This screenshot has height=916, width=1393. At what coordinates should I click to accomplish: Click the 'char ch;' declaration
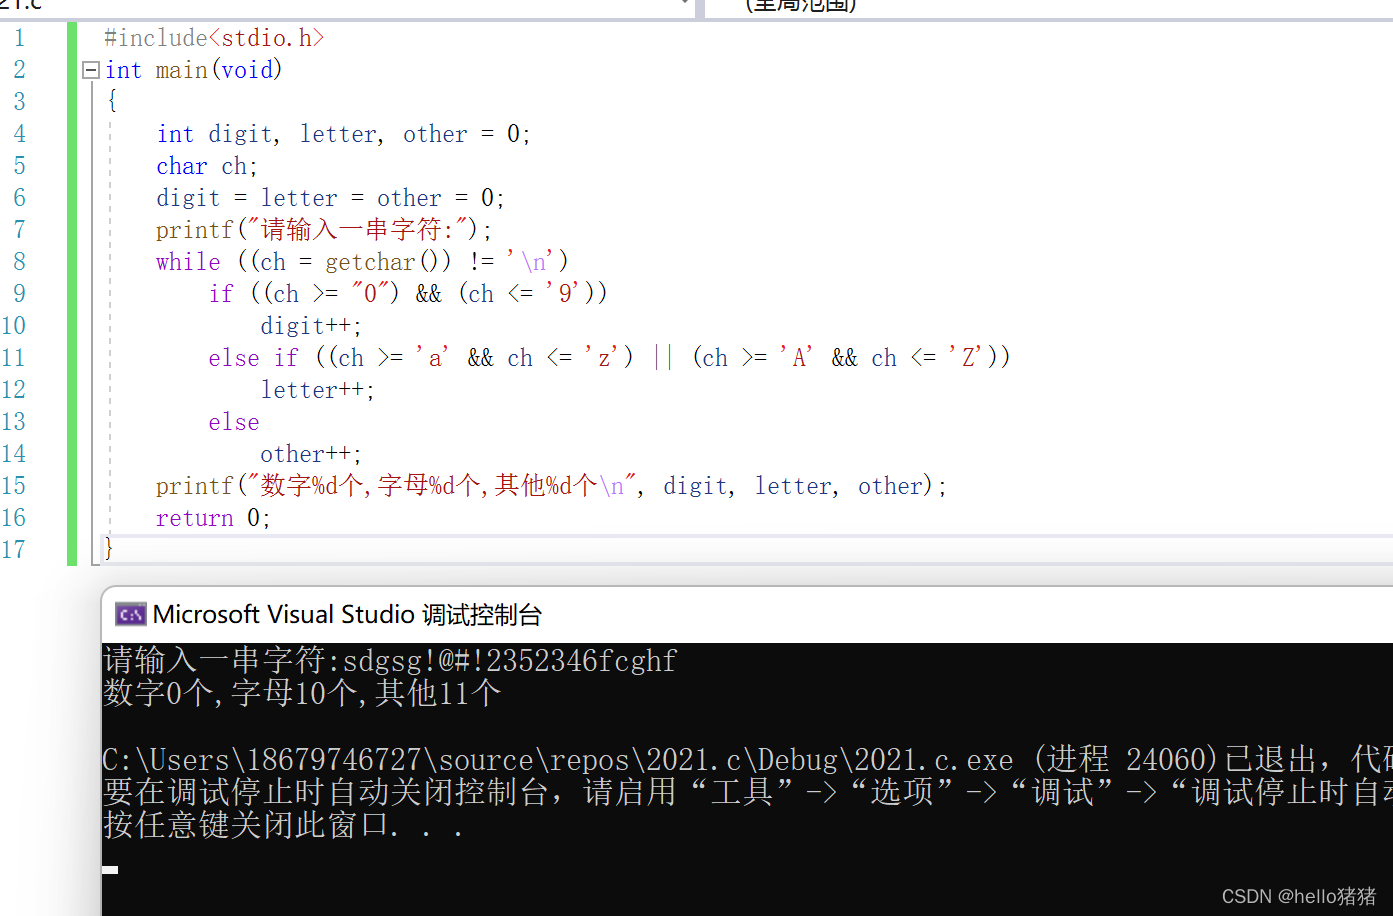[207, 166]
